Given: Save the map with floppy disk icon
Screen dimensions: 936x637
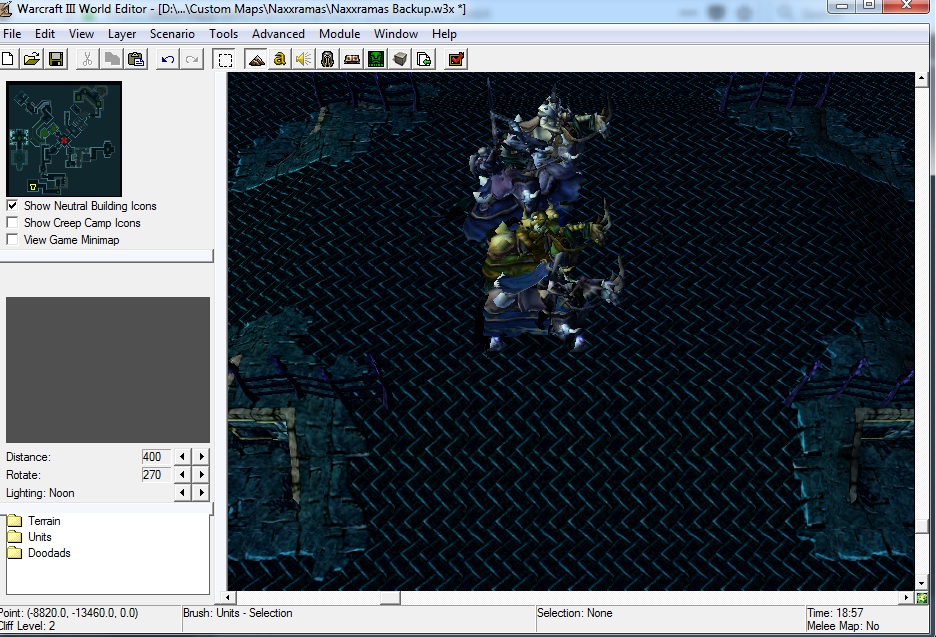Looking at the screenshot, I should coord(56,59).
